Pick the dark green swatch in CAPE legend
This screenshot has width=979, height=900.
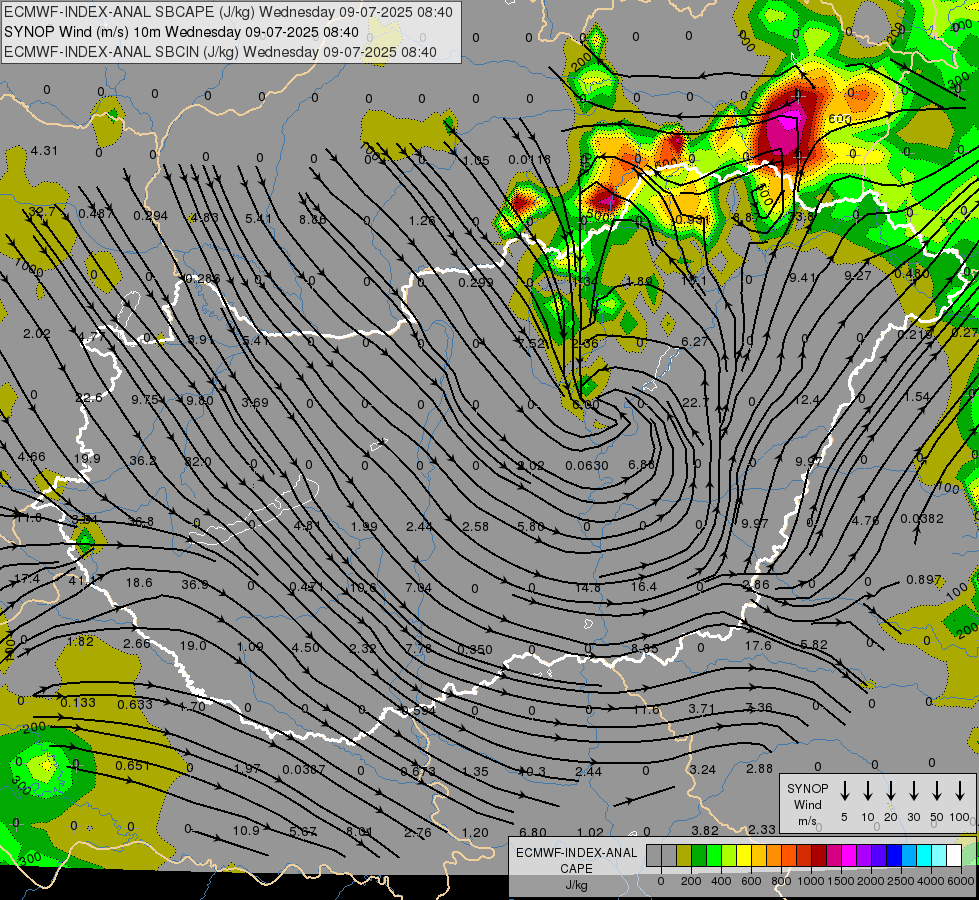pos(699,855)
